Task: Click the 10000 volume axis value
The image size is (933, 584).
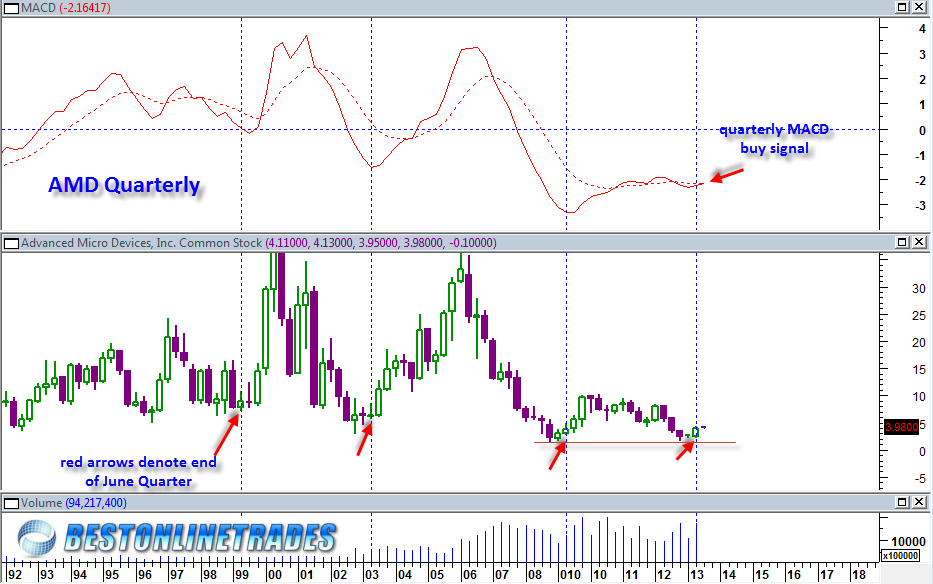Action: [x=908, y=542]
